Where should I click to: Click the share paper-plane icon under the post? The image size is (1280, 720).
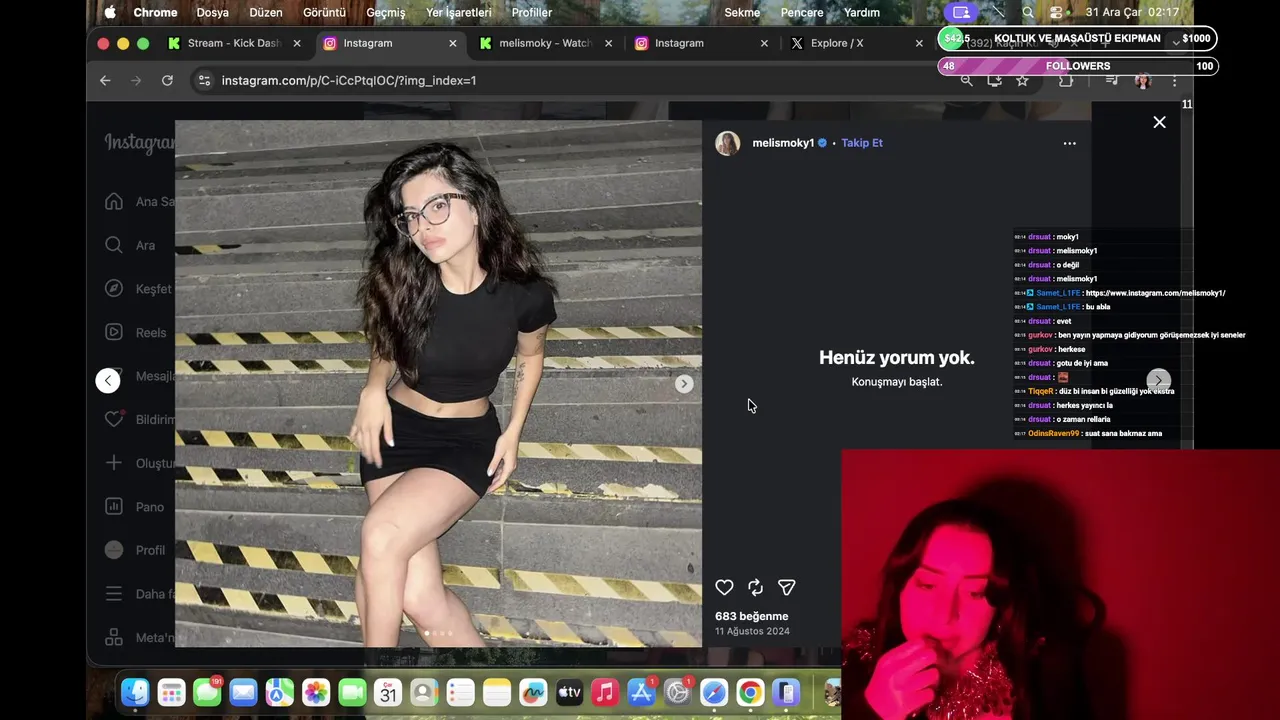point(787,588)
